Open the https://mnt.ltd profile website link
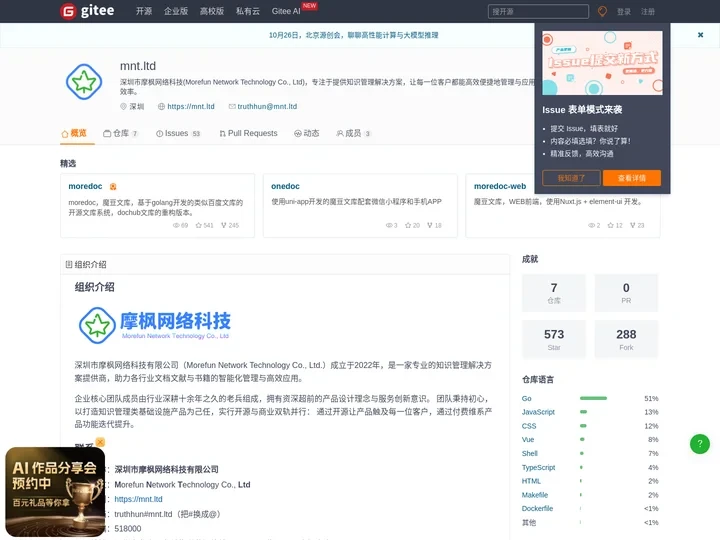 (x=191, y=107)
